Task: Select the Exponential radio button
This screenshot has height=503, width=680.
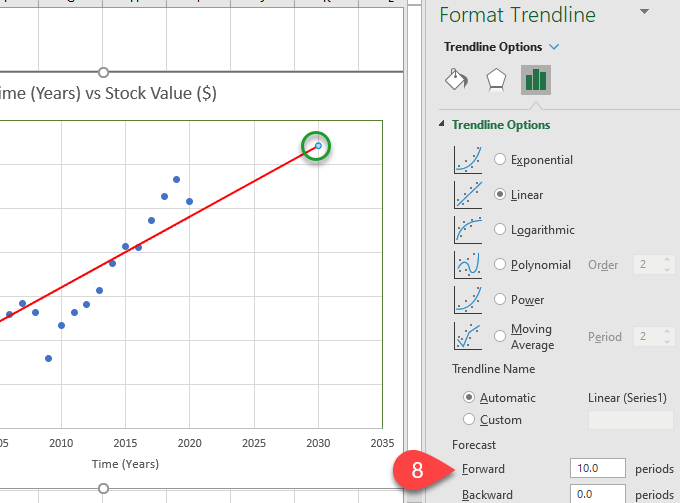Action: click(x=501, y=159)
